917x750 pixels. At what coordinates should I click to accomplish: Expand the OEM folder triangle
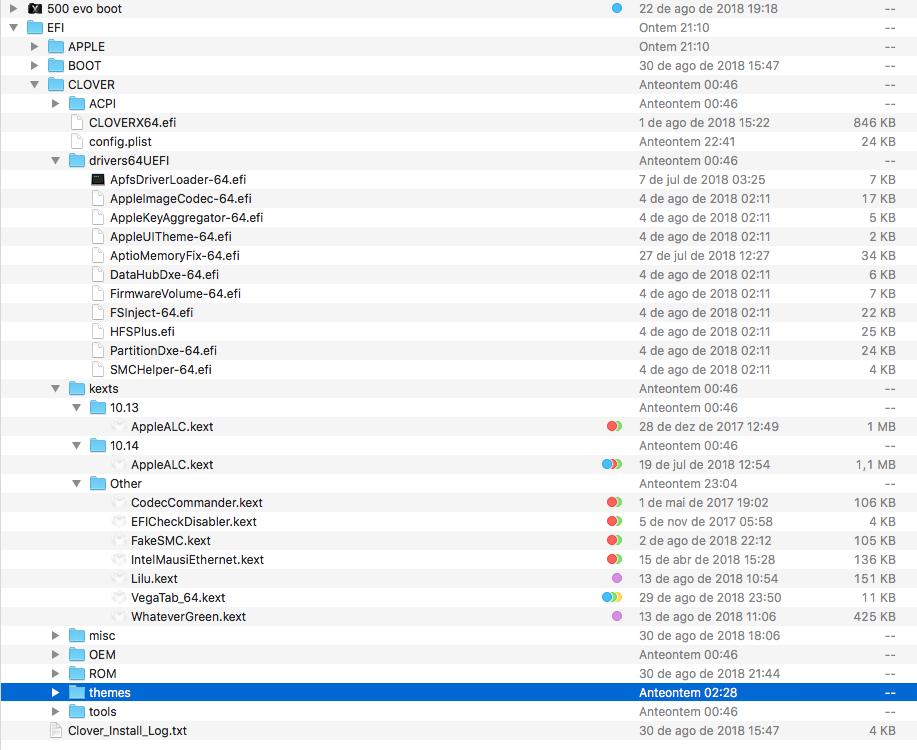56,655
